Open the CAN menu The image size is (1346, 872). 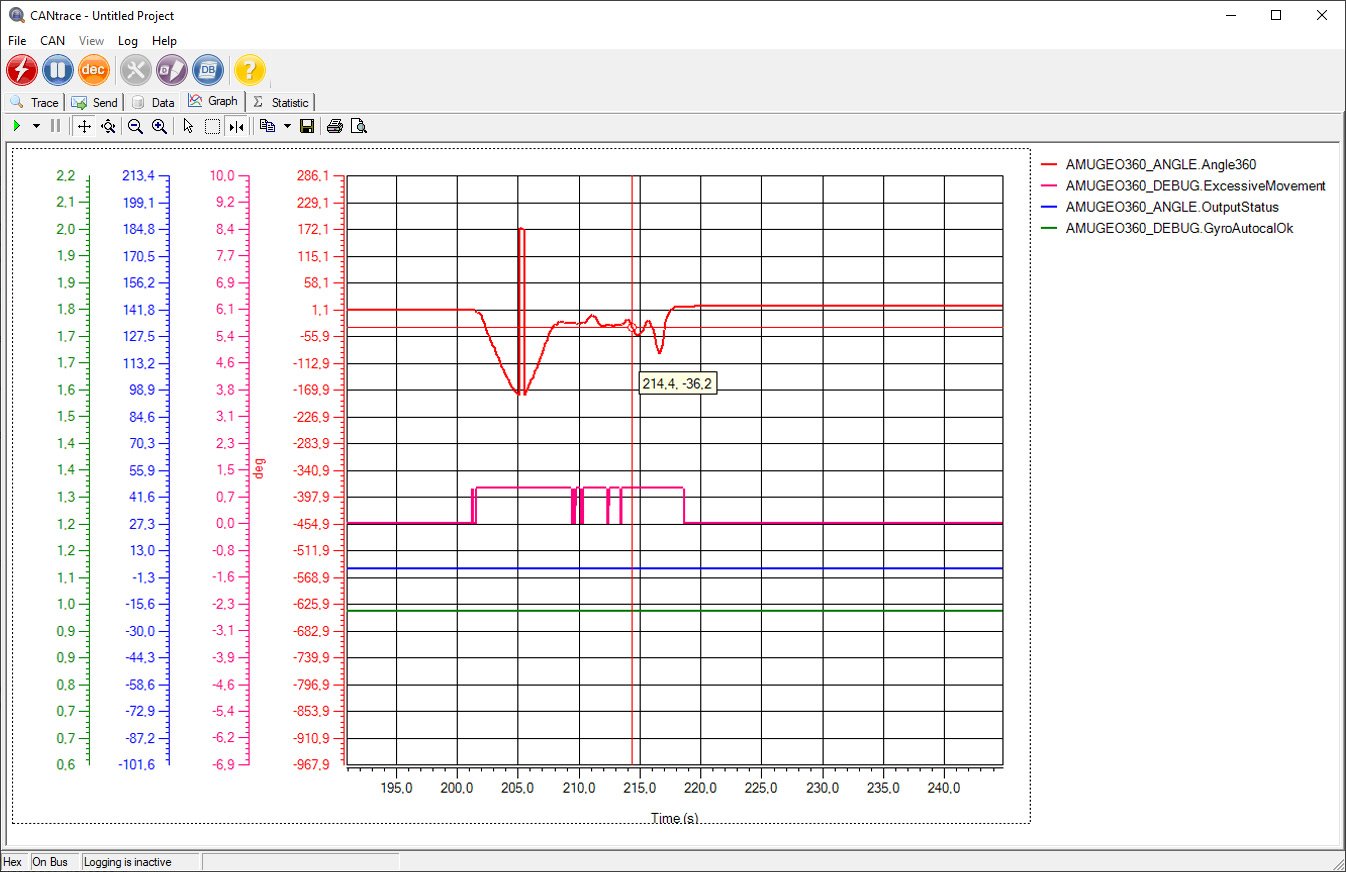pyautogui.click(x=52, y=41)
